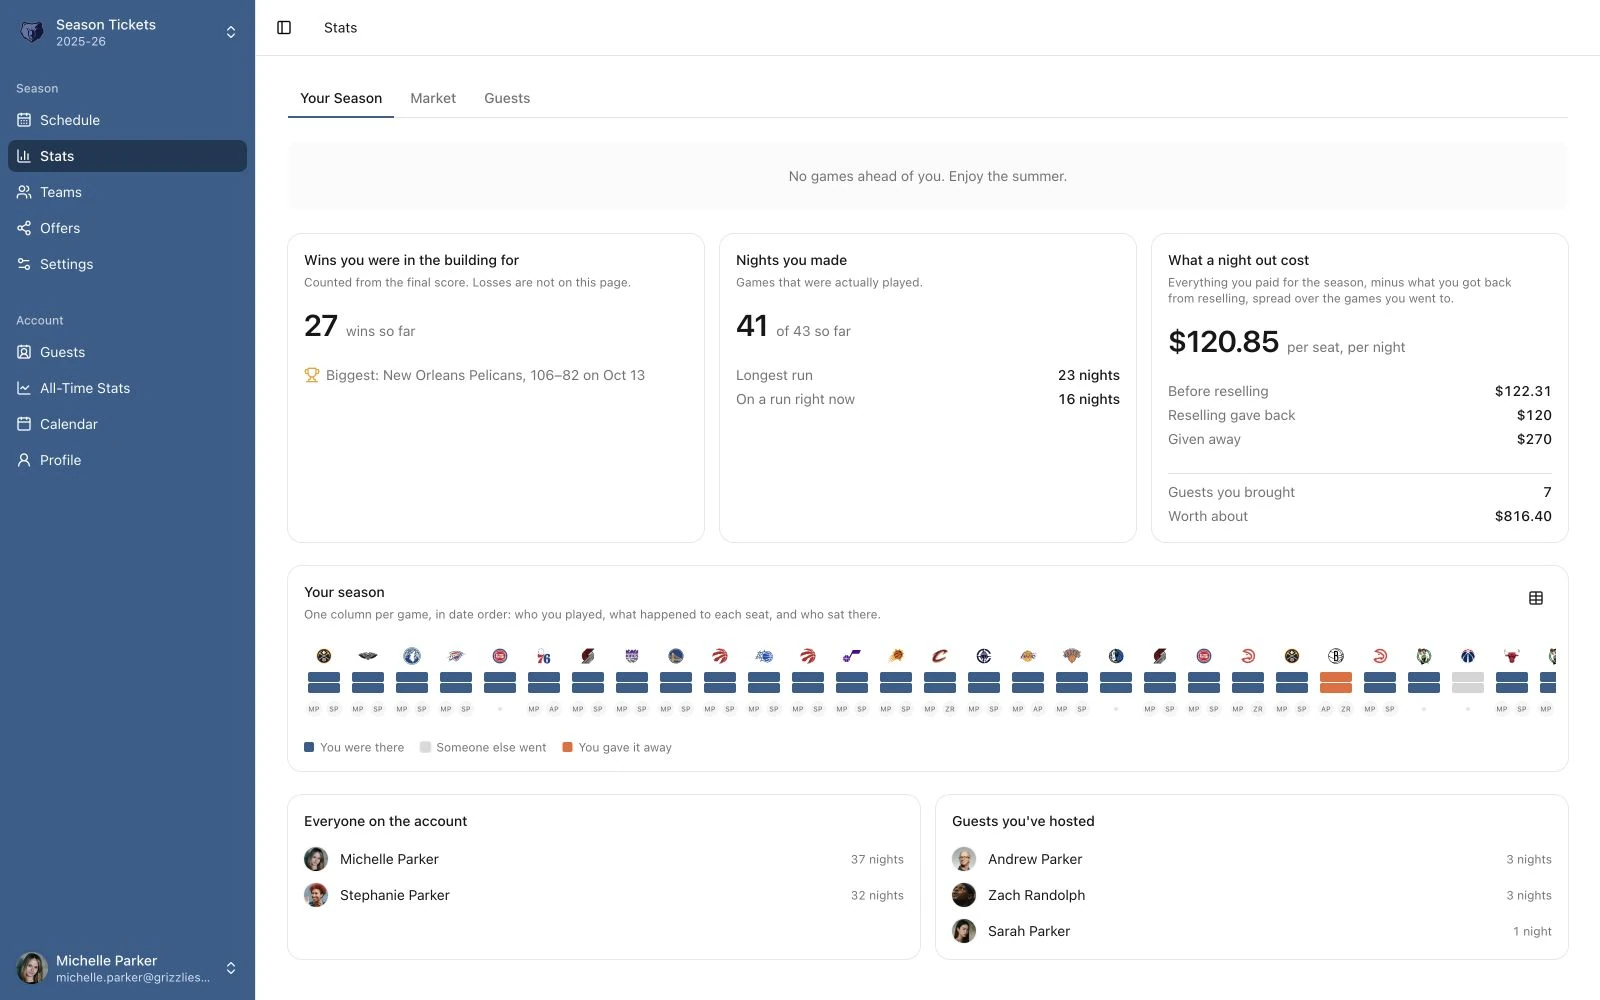This screenshot has height=1000, width=1600.
Task: Select the Chicago Bulls game logo
Action: [x=1512, y=656]
